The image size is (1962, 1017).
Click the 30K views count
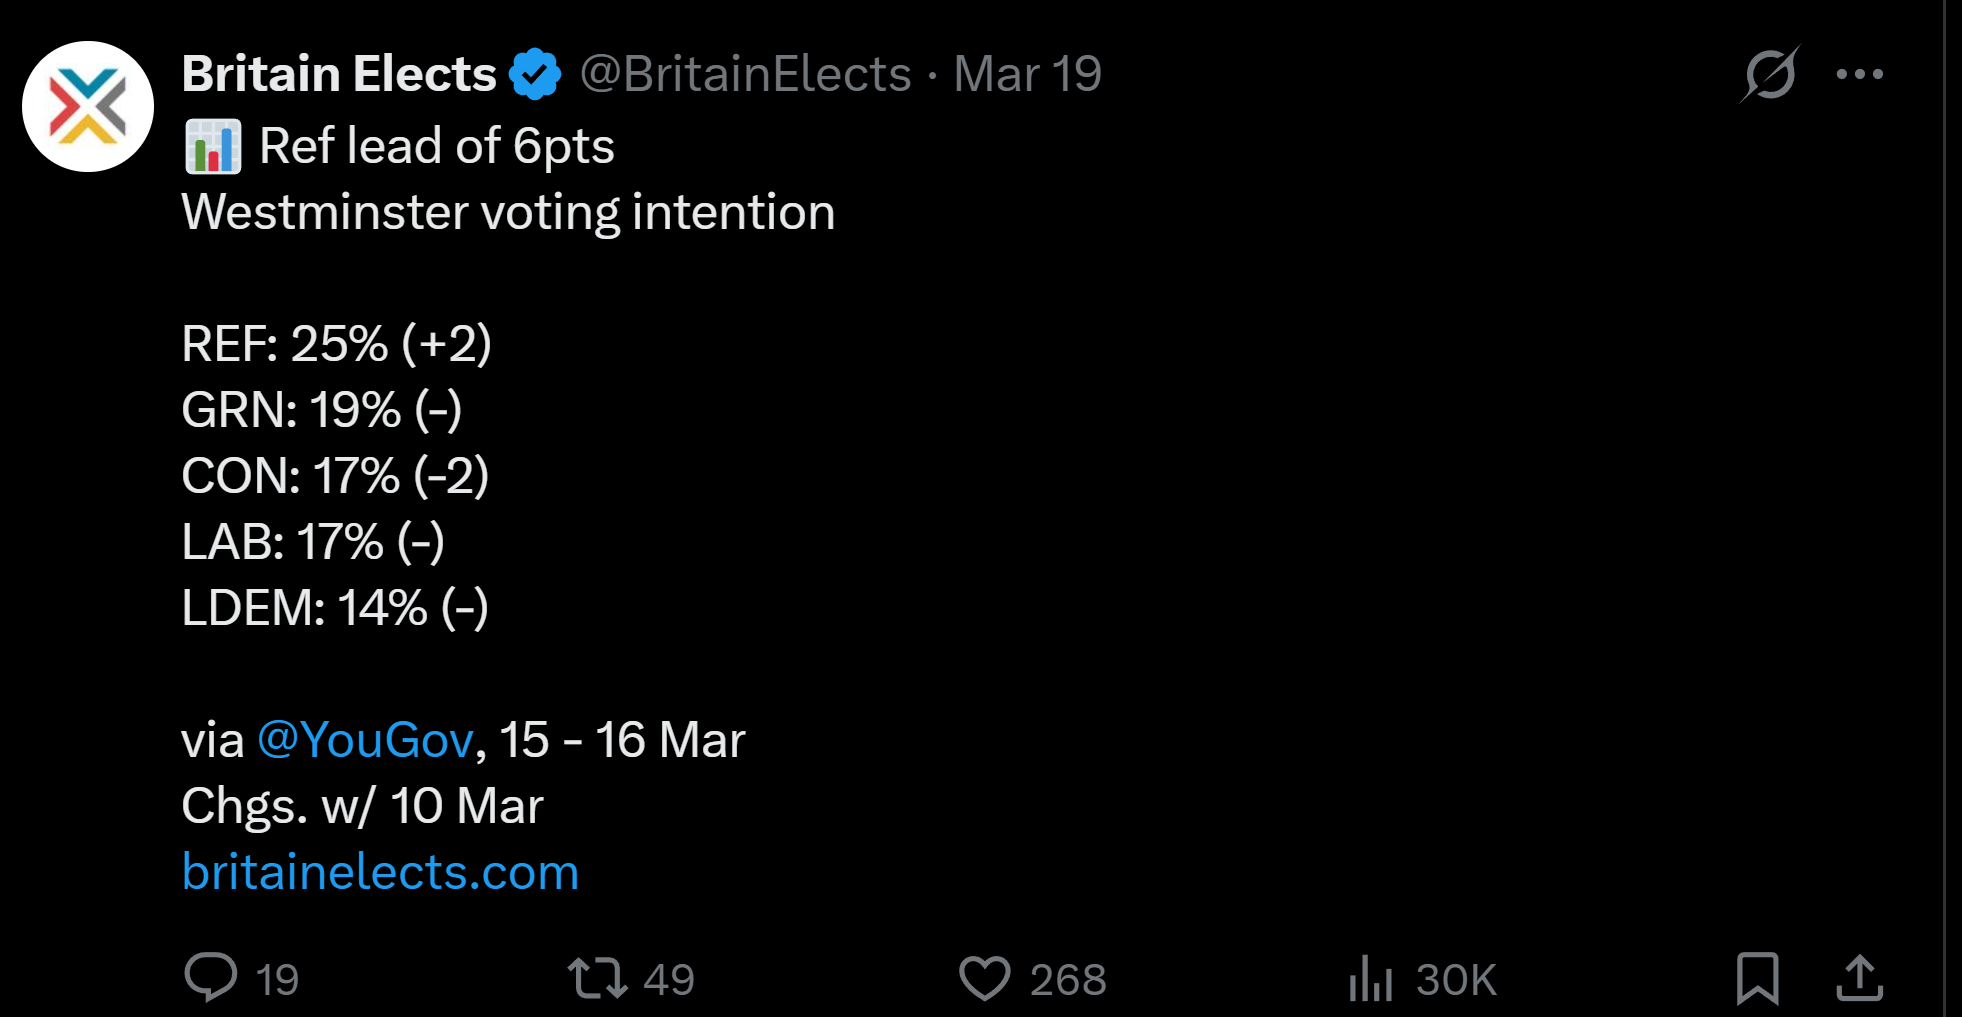pos(1456,979)
